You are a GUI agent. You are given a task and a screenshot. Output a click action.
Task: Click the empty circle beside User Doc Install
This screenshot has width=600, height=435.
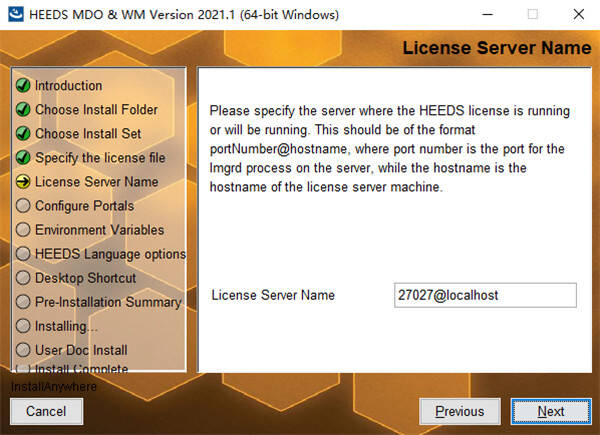(22, 350)
